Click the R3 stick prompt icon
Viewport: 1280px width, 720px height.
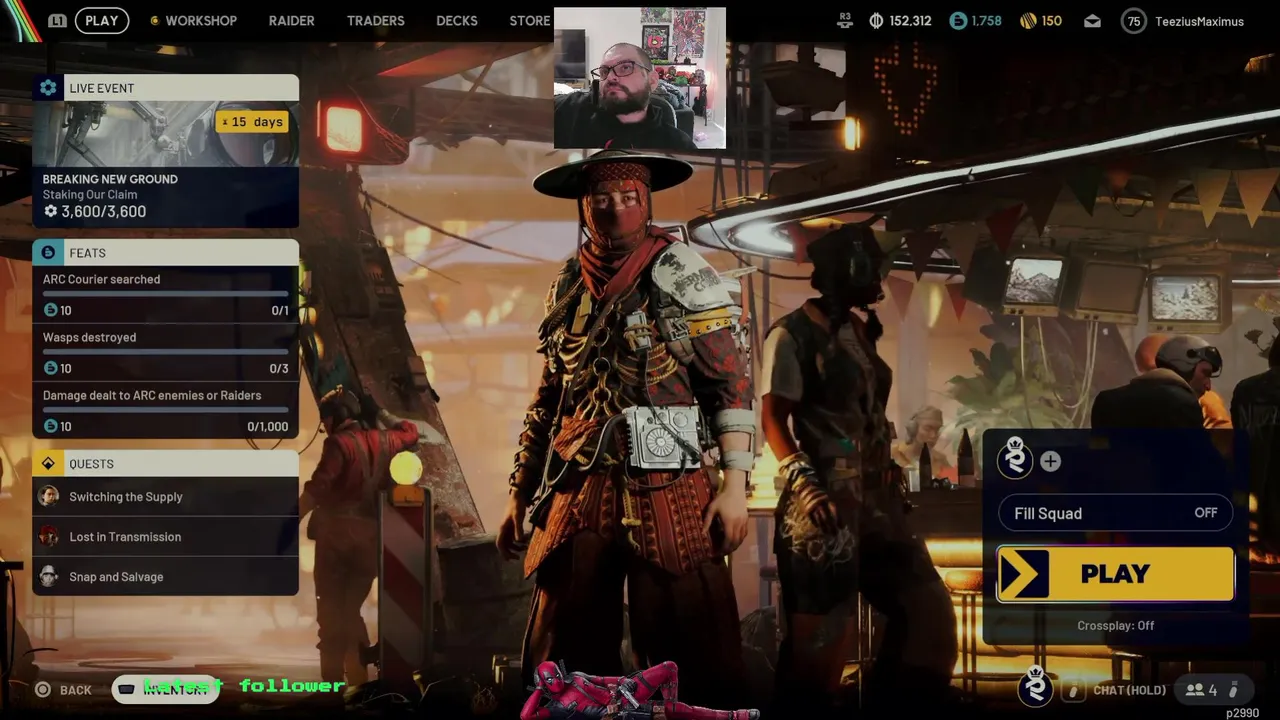(x=845, y=20)
